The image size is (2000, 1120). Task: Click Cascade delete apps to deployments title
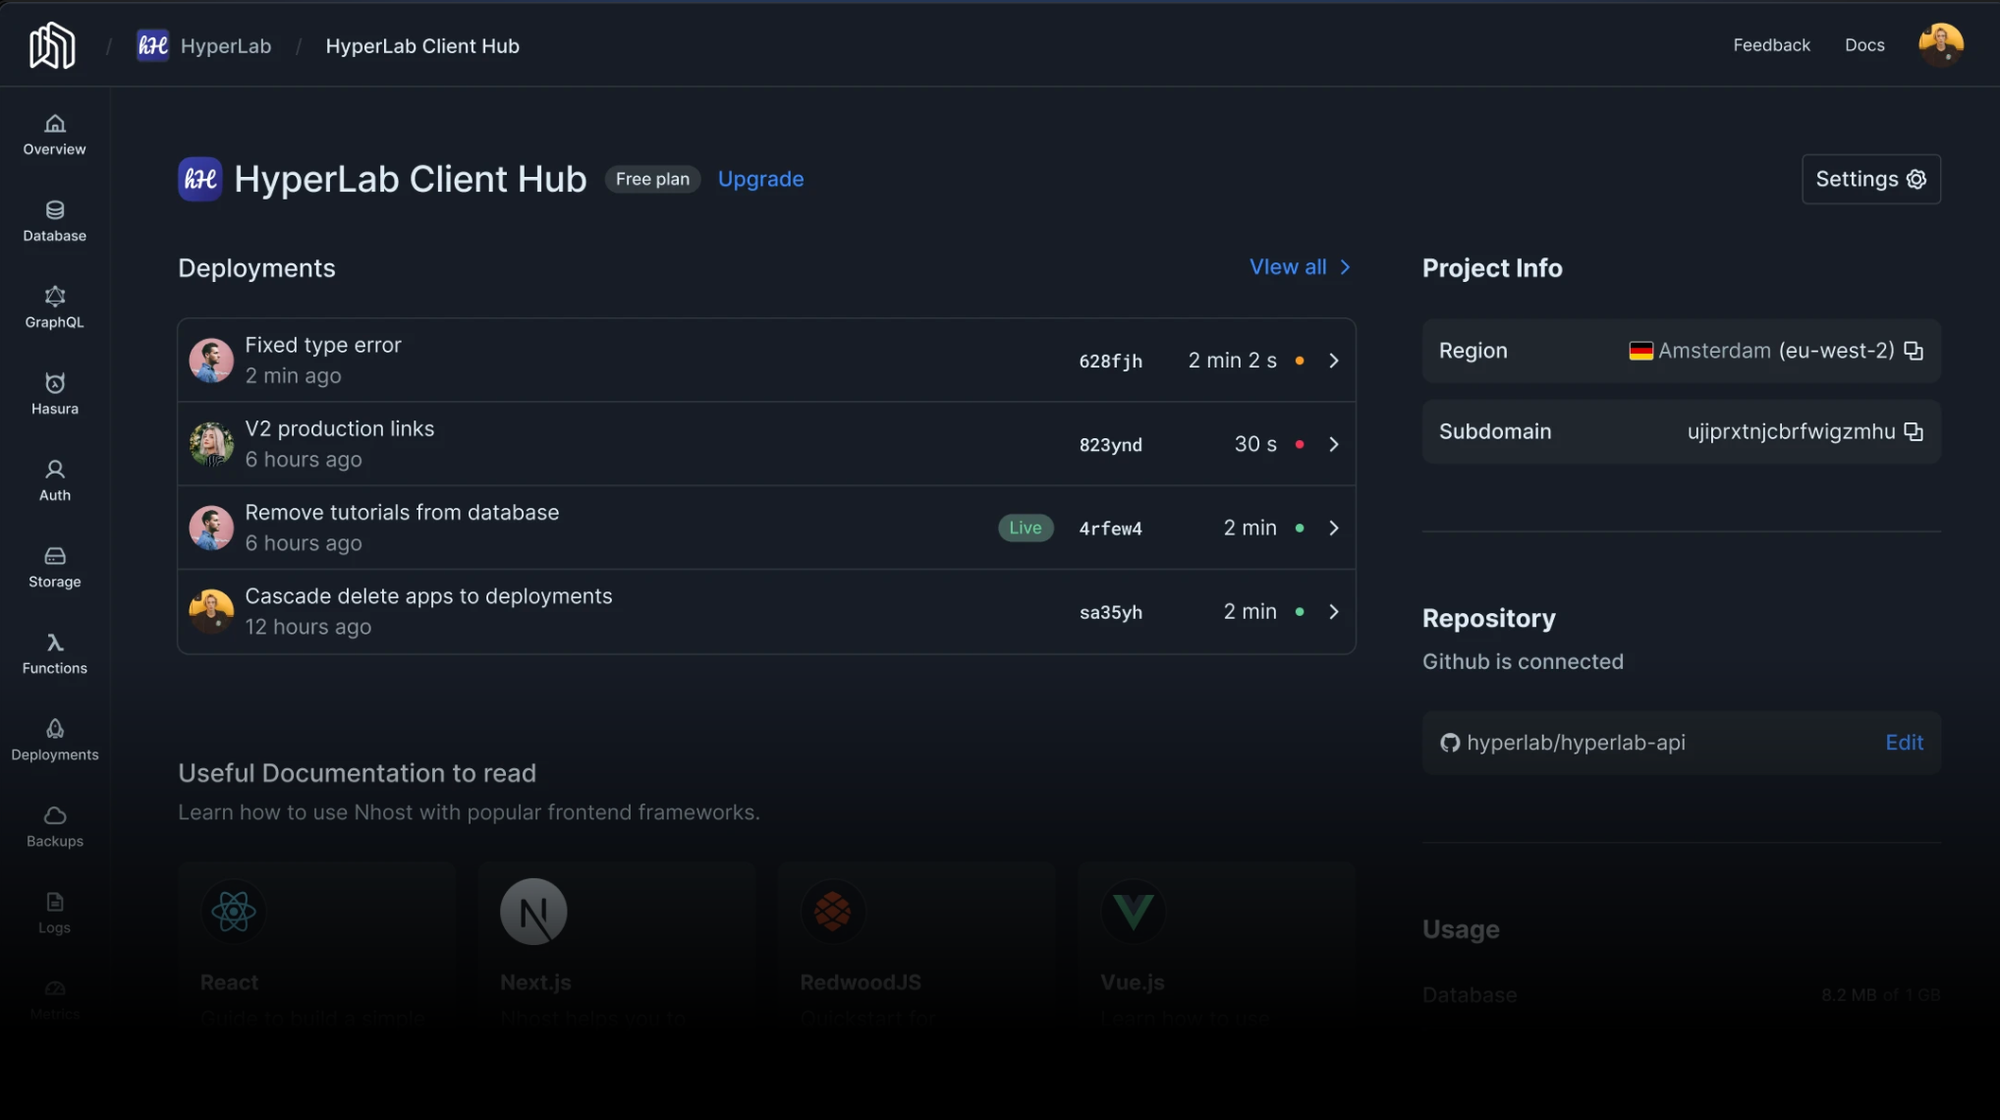click(428, 596)
